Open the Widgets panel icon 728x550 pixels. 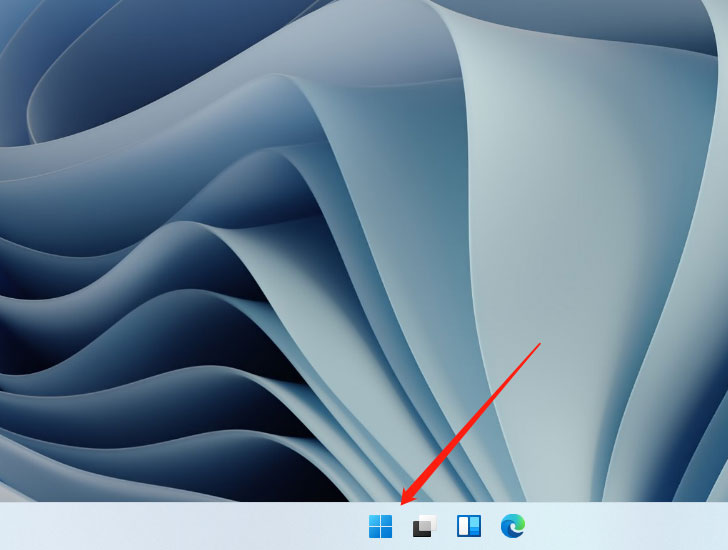pos(469,526)
